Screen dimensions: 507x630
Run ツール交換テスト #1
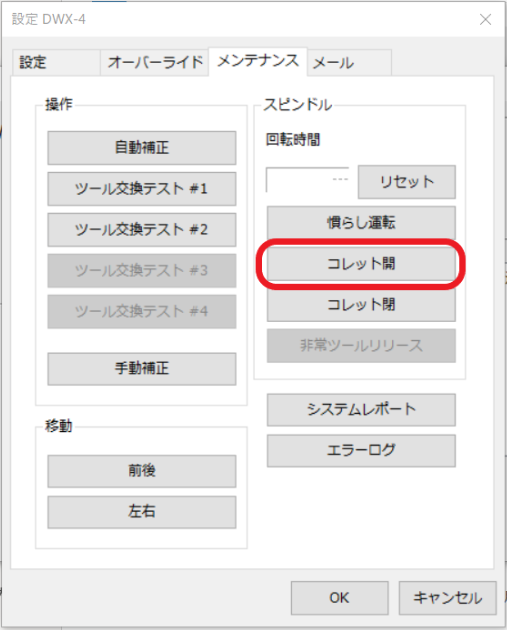point(142,189)
